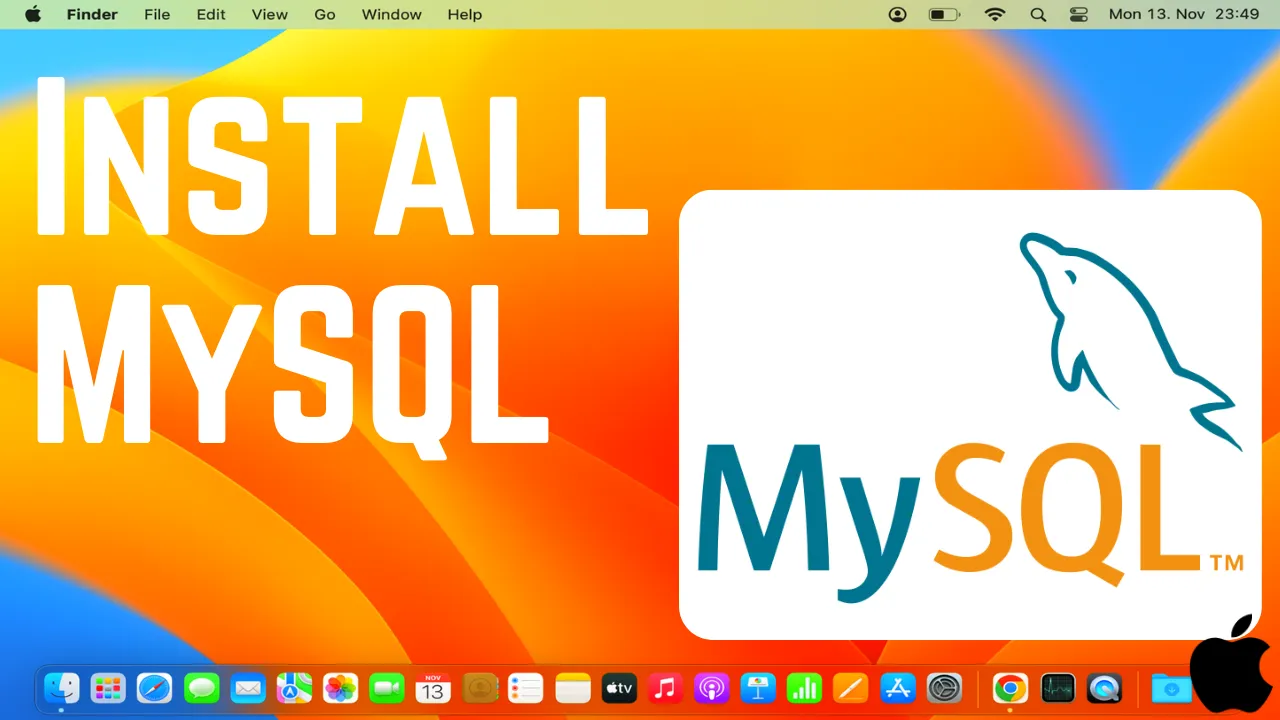This screenshot has width=1280, height=720.
Task: Open the App Store dock icon
Action: (897, 688)
